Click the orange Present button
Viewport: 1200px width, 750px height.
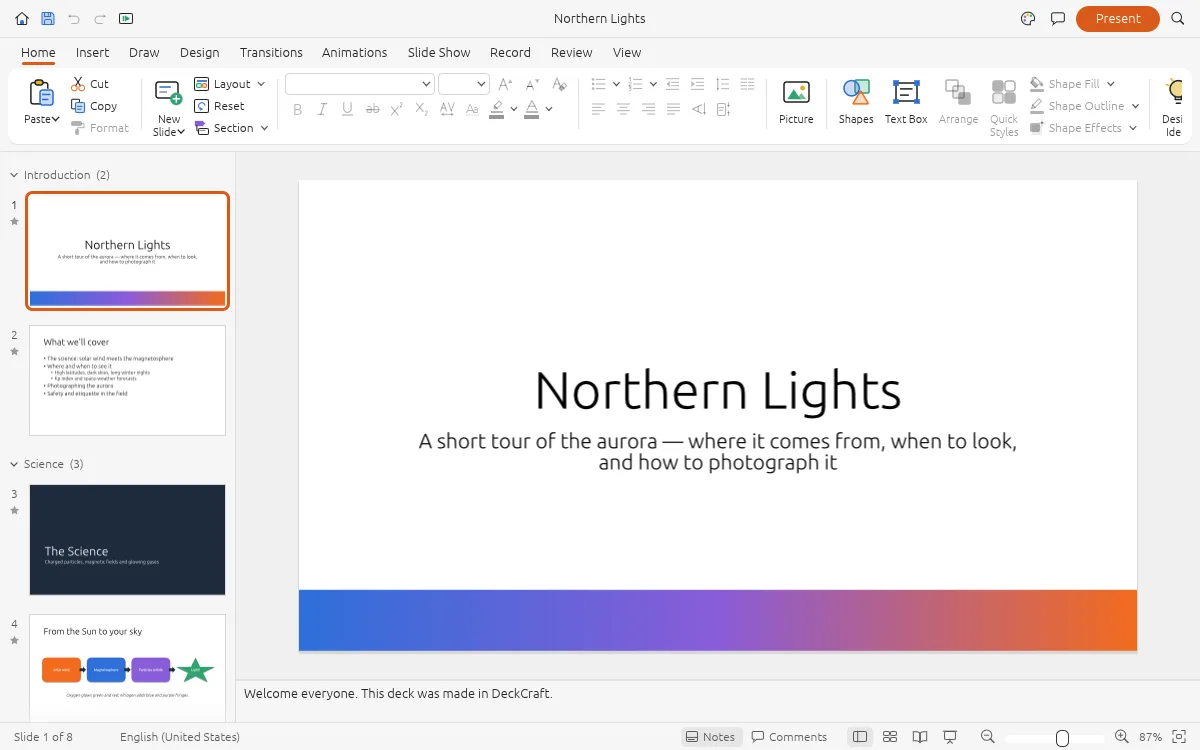coord(1118,18)
